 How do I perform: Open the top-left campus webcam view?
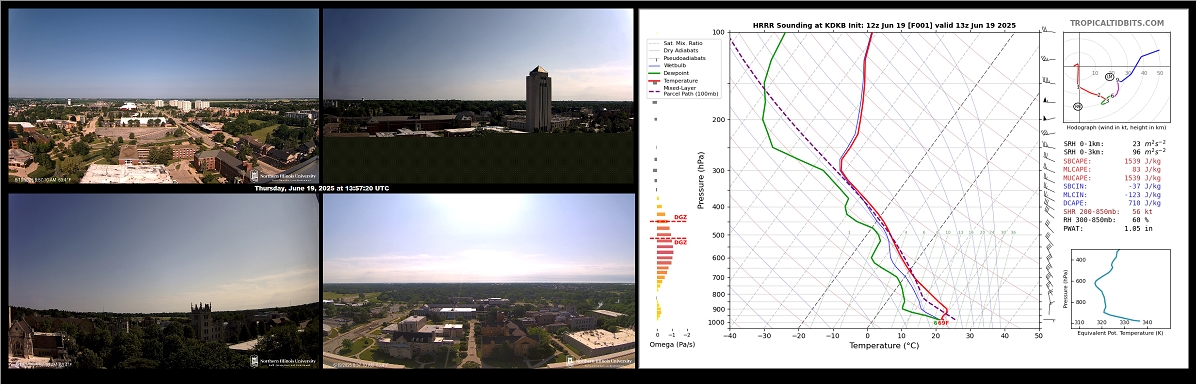coord(163,96)
